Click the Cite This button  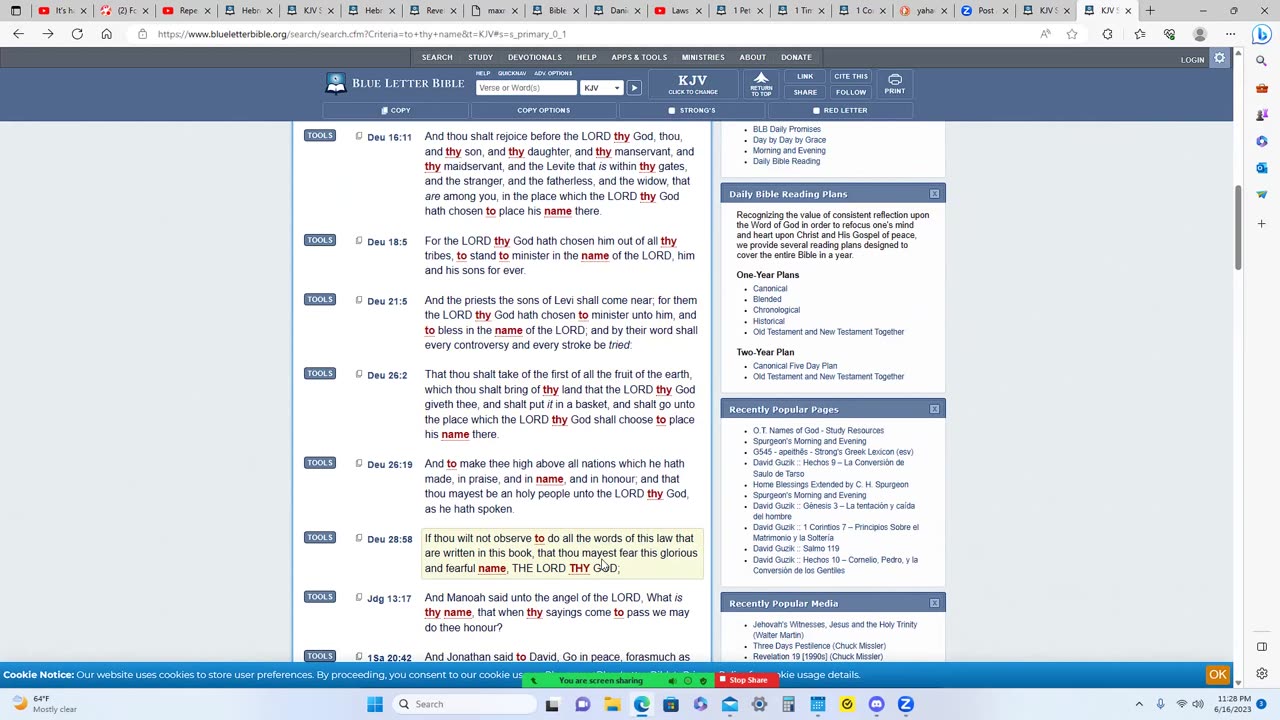coord(851,76)
